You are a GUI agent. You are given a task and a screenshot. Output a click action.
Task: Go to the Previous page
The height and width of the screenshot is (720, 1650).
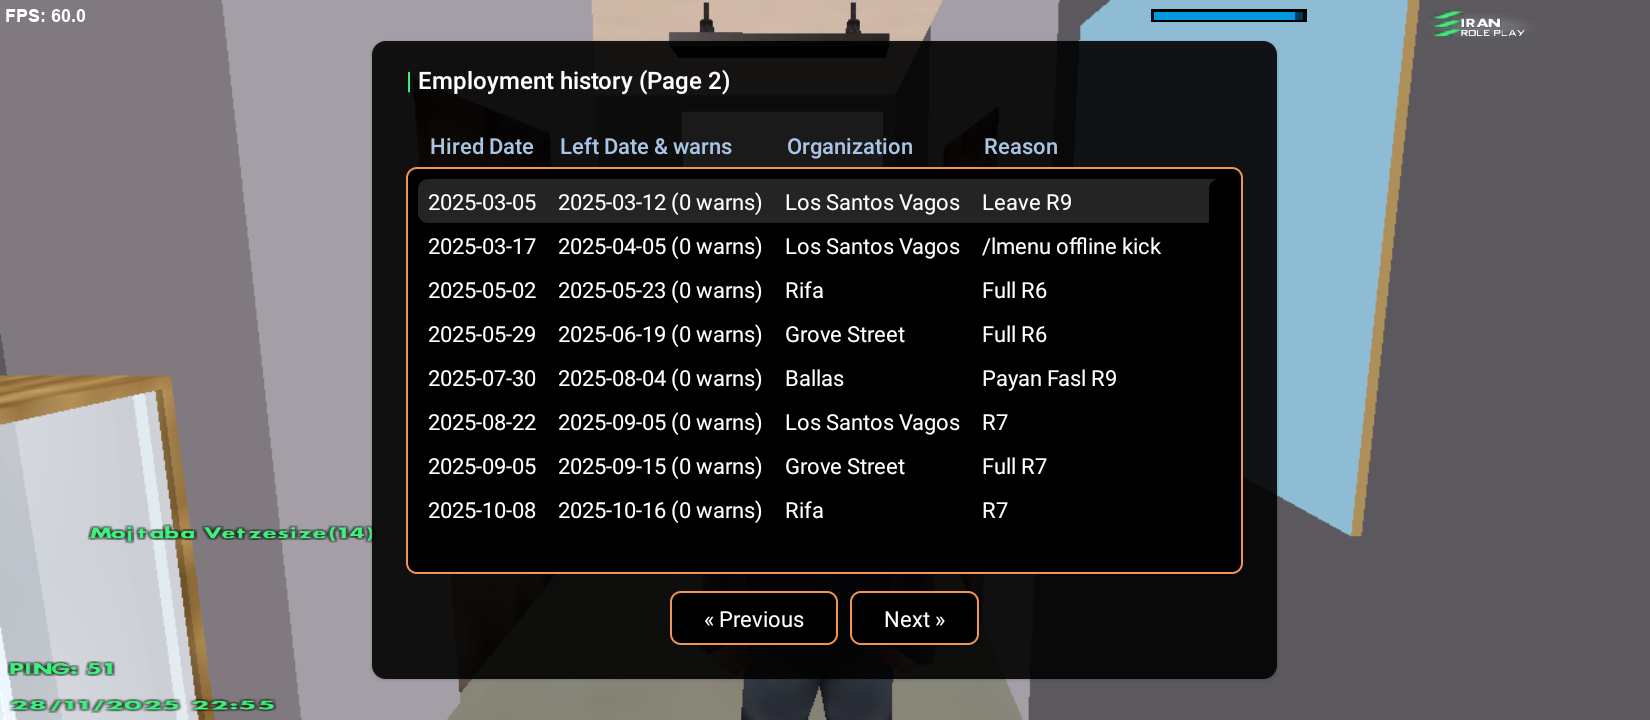pos(753,619)
